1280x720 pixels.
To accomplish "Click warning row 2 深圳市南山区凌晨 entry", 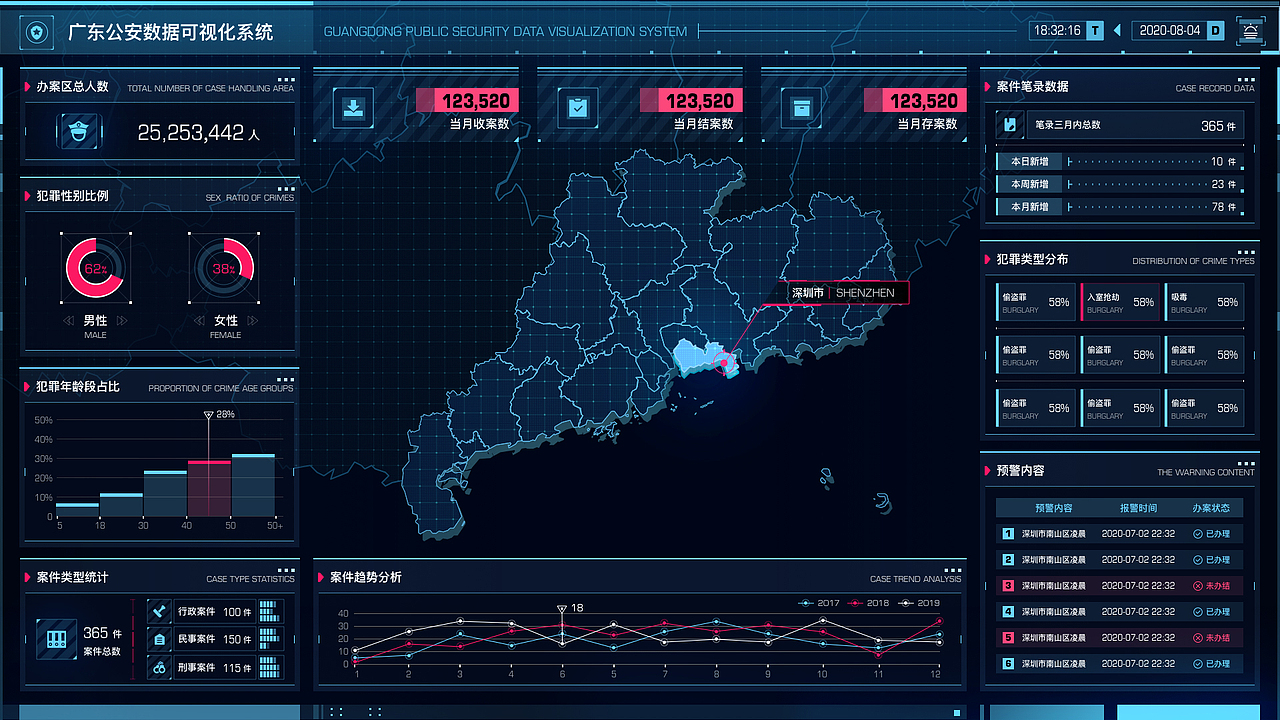I will coord(1120,560).
